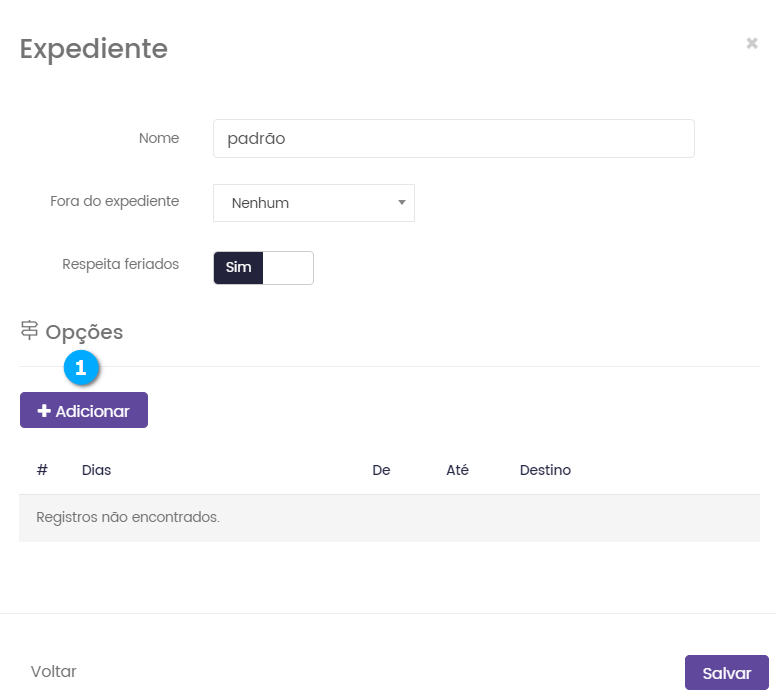The image size is (778, 700).
Task: Click the plus icon on Adicionar button
Action: (44, 411)
